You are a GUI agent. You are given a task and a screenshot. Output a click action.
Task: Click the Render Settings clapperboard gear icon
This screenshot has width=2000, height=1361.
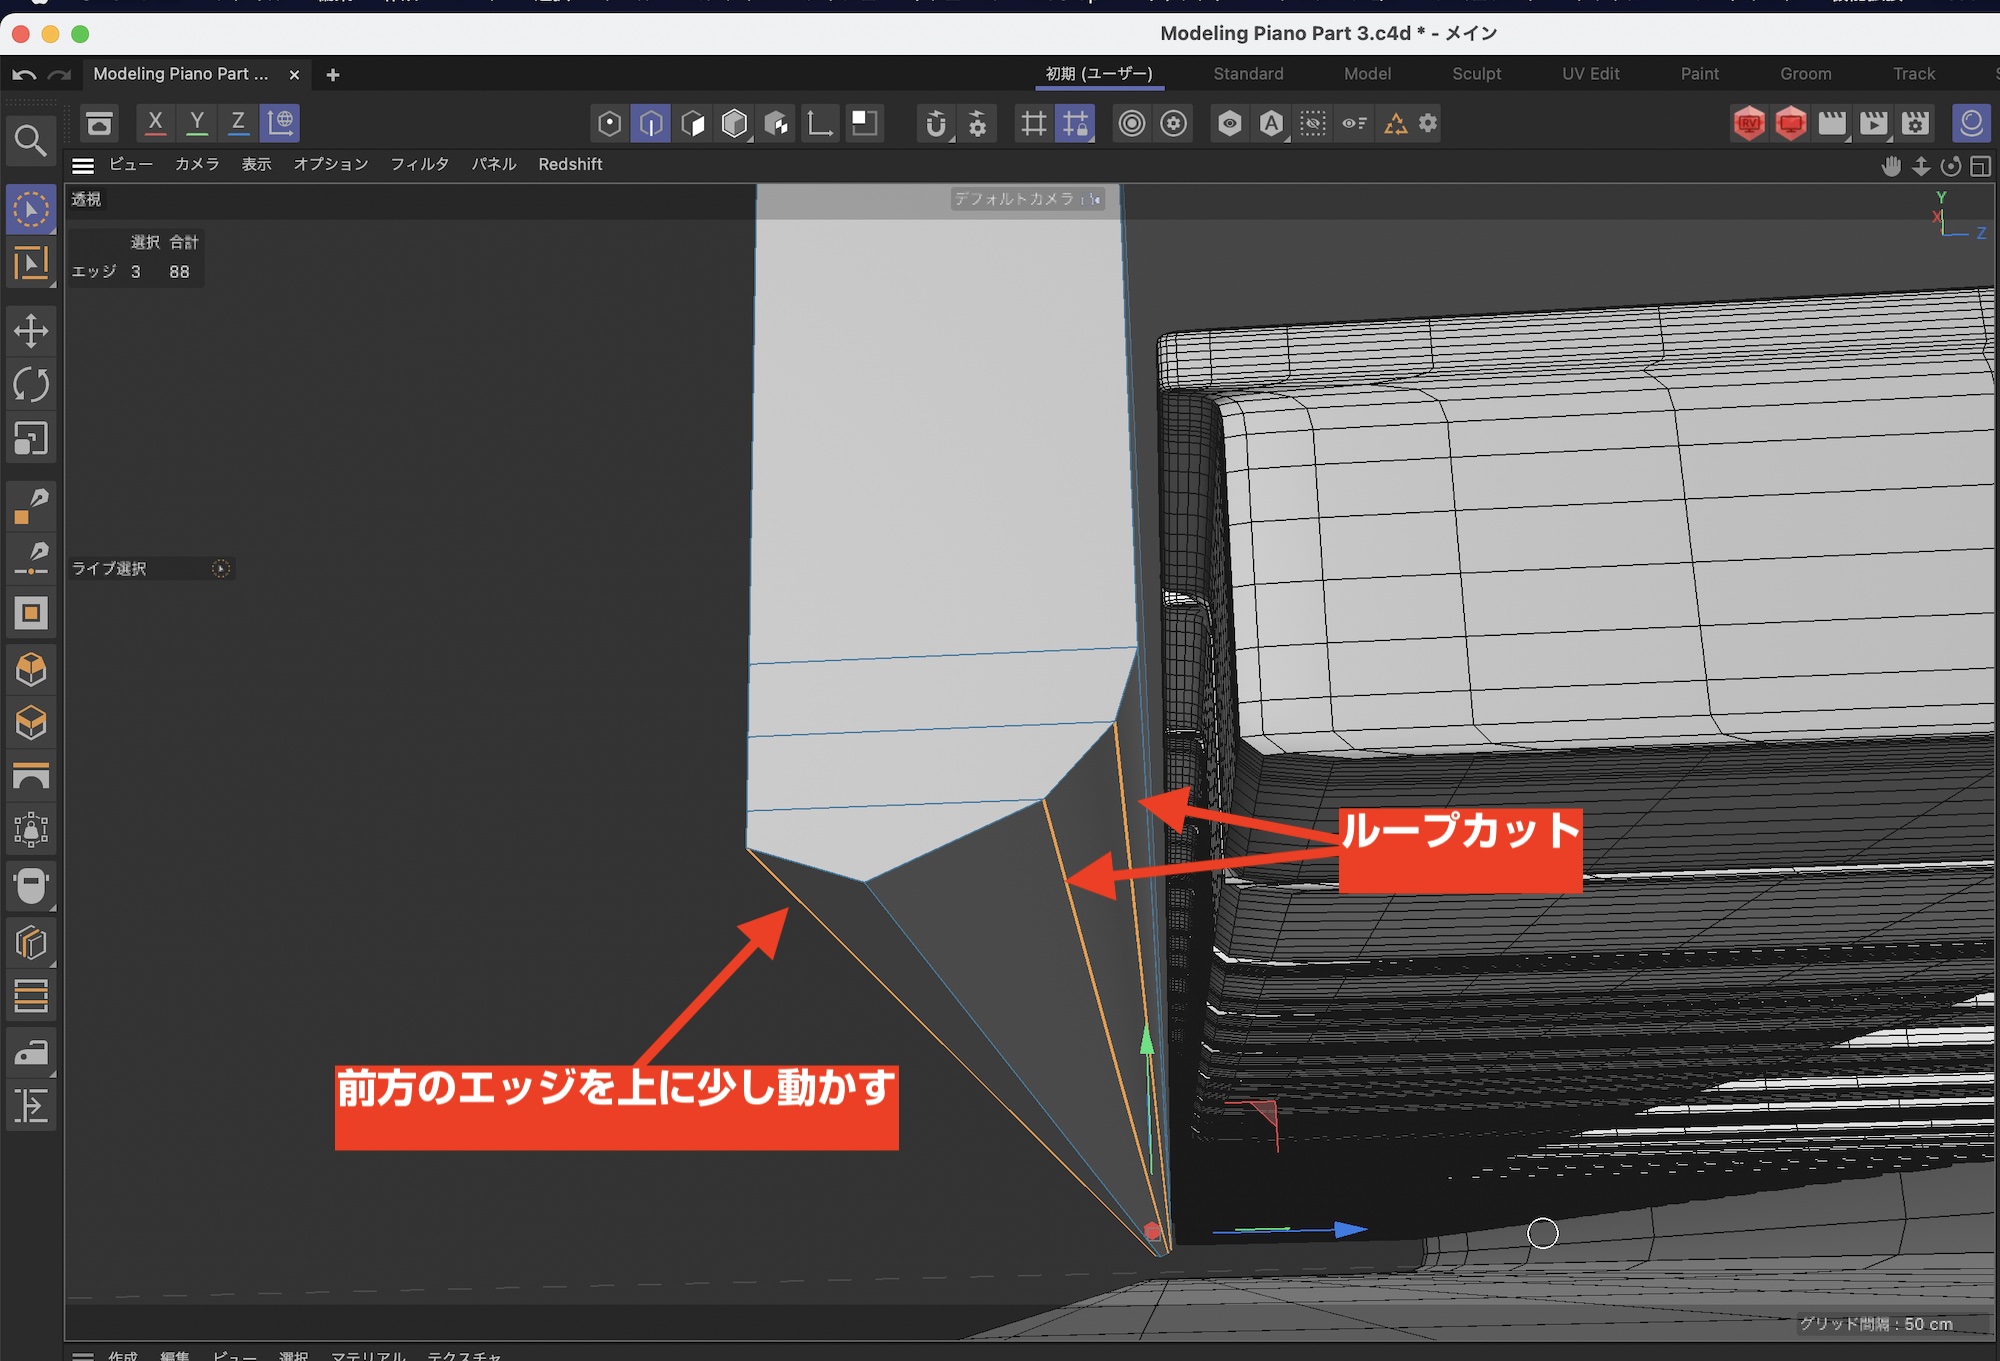coord(1915,123)
